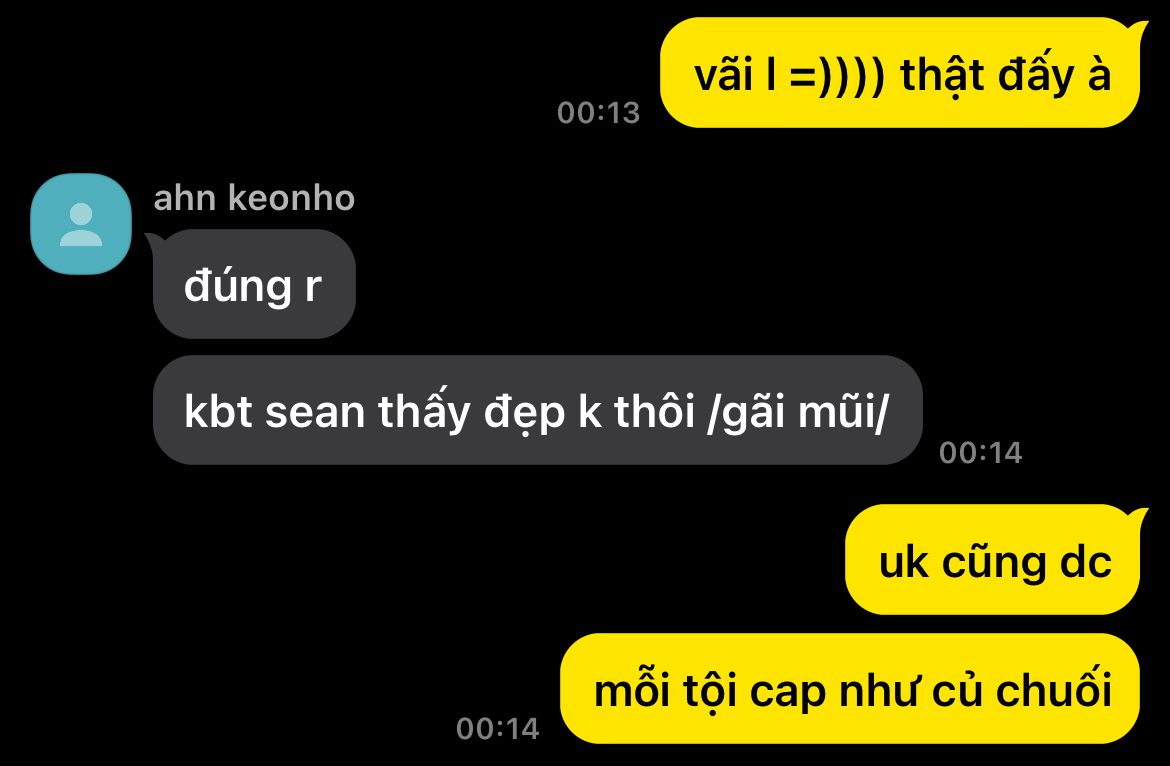Tap the "uk cũng dc" yellow bubble

994,560
